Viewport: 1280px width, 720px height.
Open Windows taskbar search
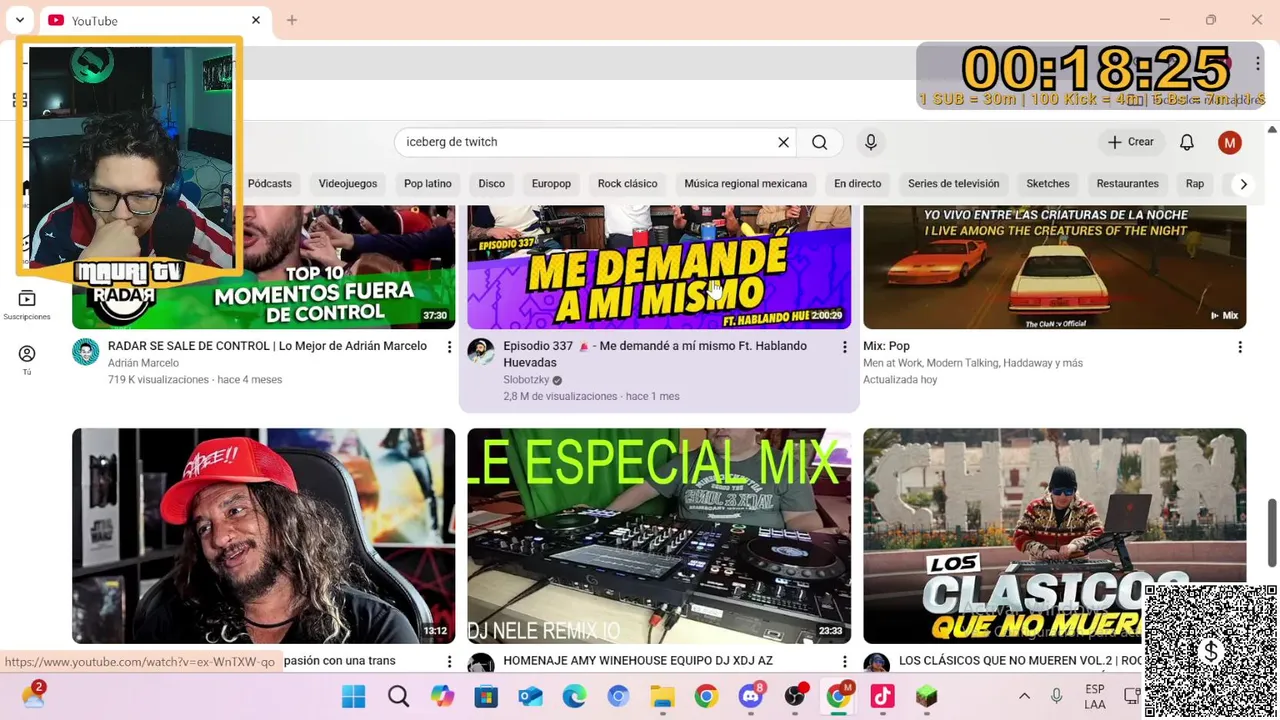(x=398, y=697)
